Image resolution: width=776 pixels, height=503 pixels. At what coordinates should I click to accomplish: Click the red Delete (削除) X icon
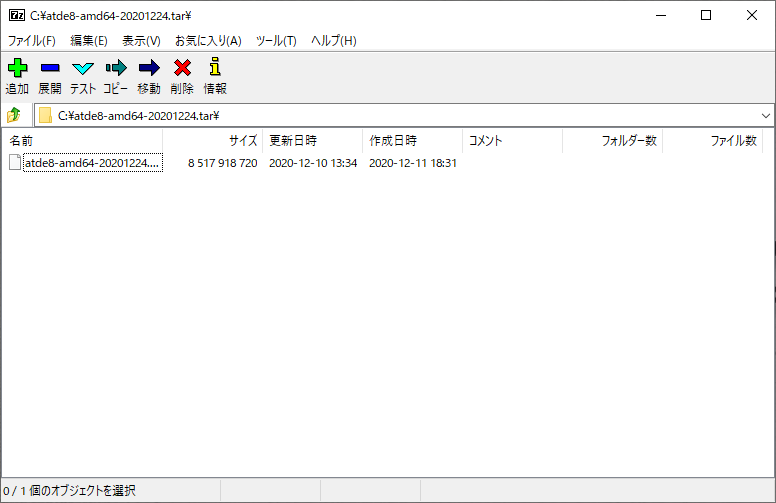[182, 69]
